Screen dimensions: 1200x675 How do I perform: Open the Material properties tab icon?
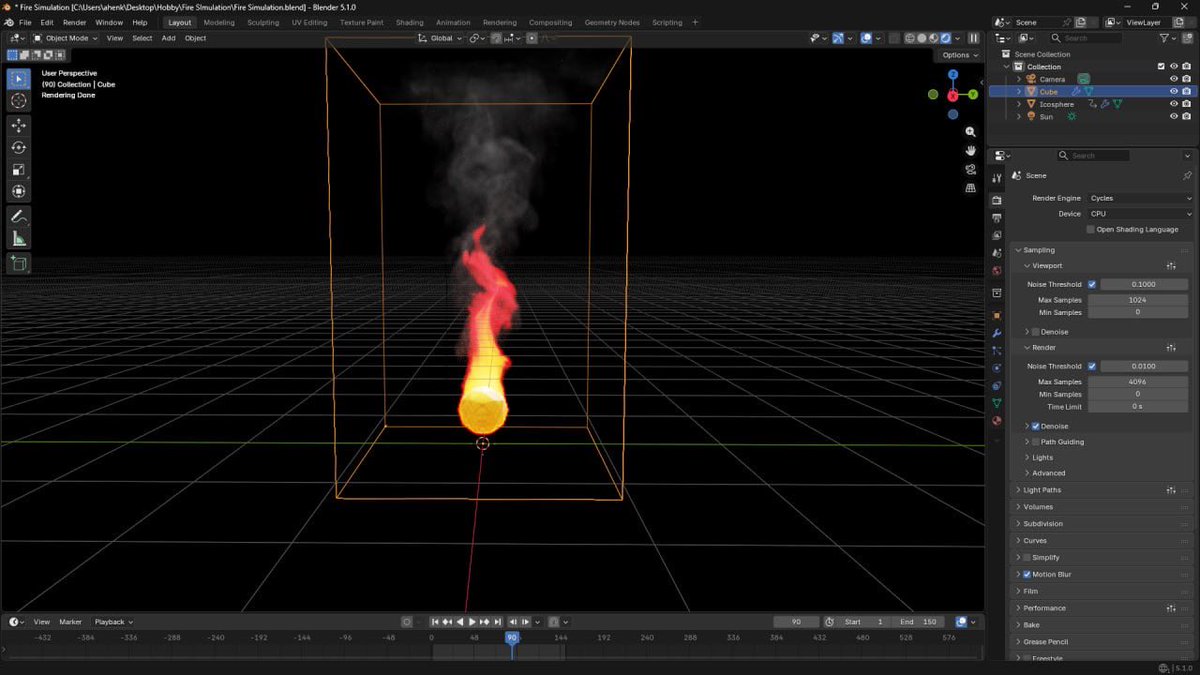(996, 421)
